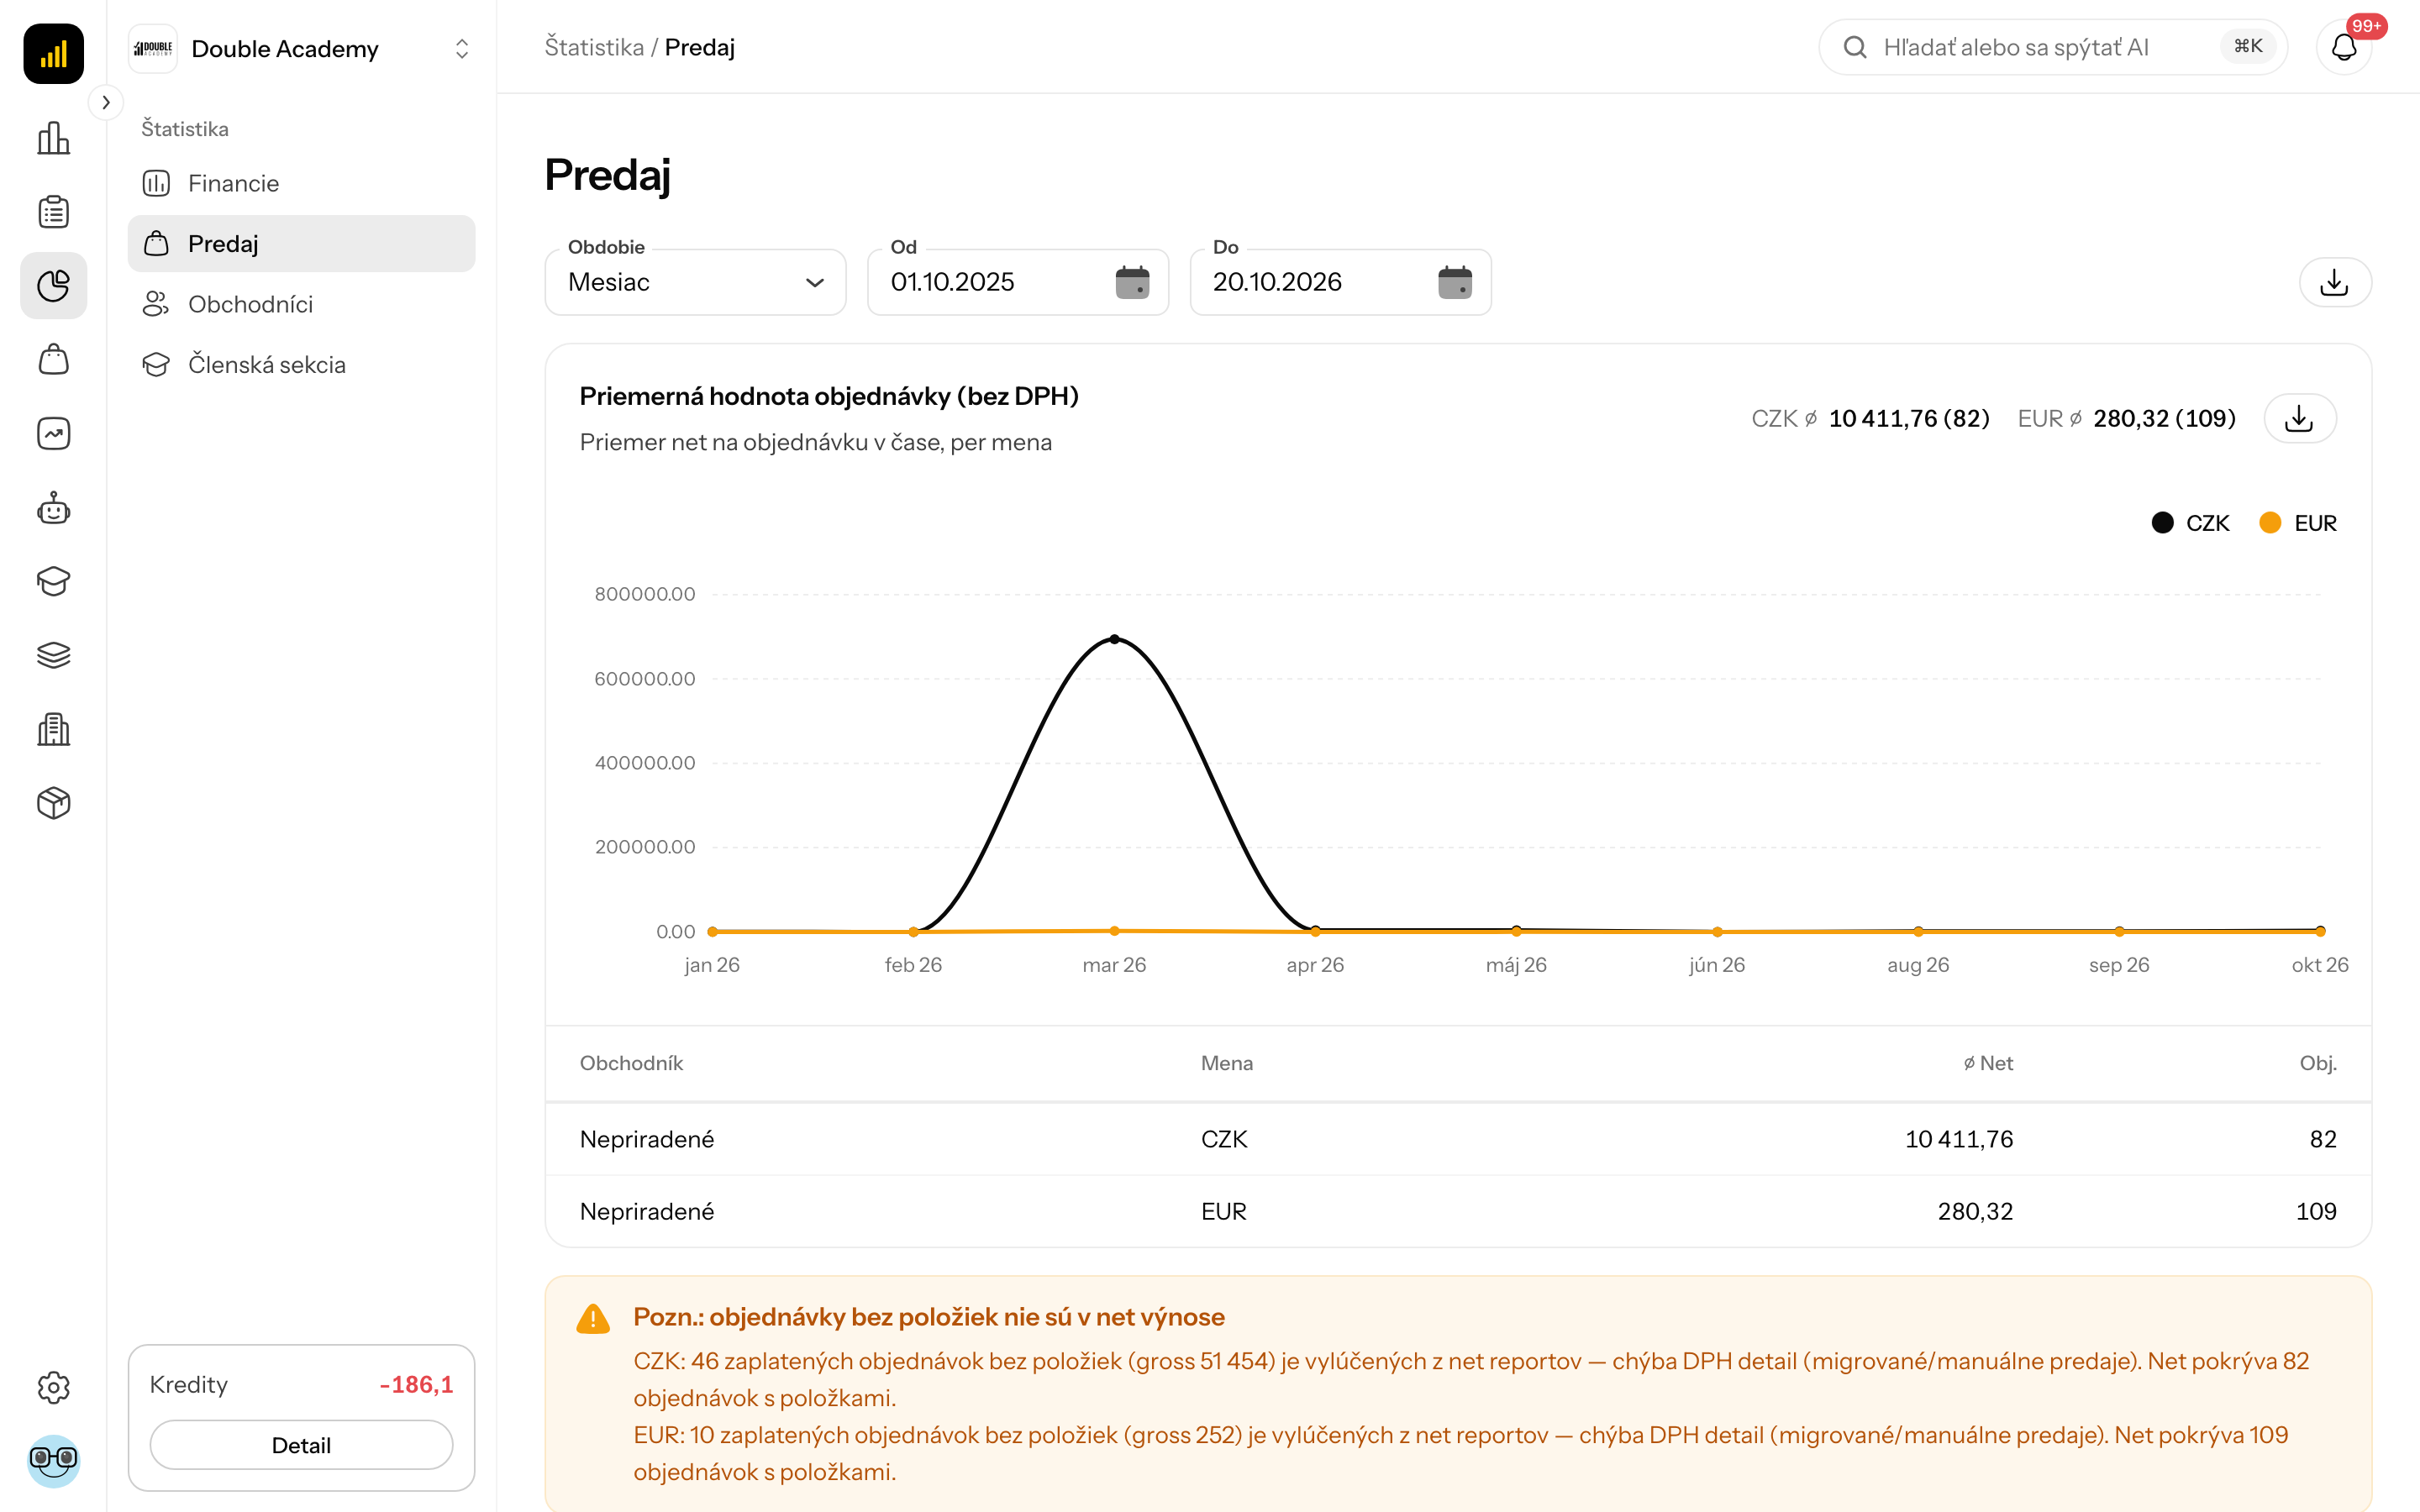Click the Obchodník column header
Image resolution: width=2420 pixels, height=1512 pixels.
tap(631, 1063)
